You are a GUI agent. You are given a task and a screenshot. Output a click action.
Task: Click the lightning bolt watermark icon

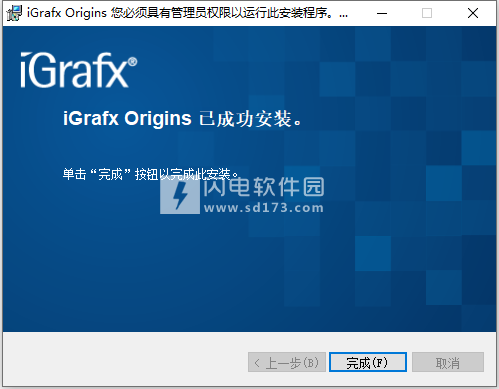coord(180,197)
